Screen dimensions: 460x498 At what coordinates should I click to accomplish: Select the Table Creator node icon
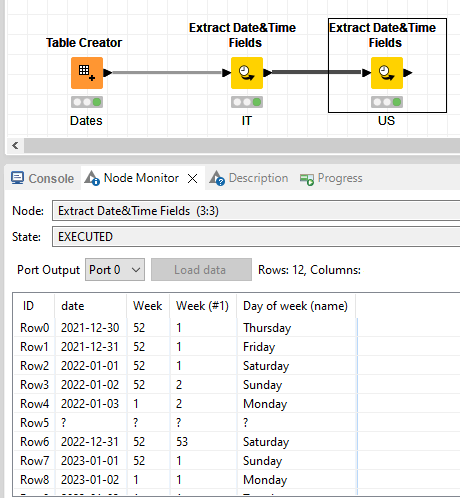point(87,73)
